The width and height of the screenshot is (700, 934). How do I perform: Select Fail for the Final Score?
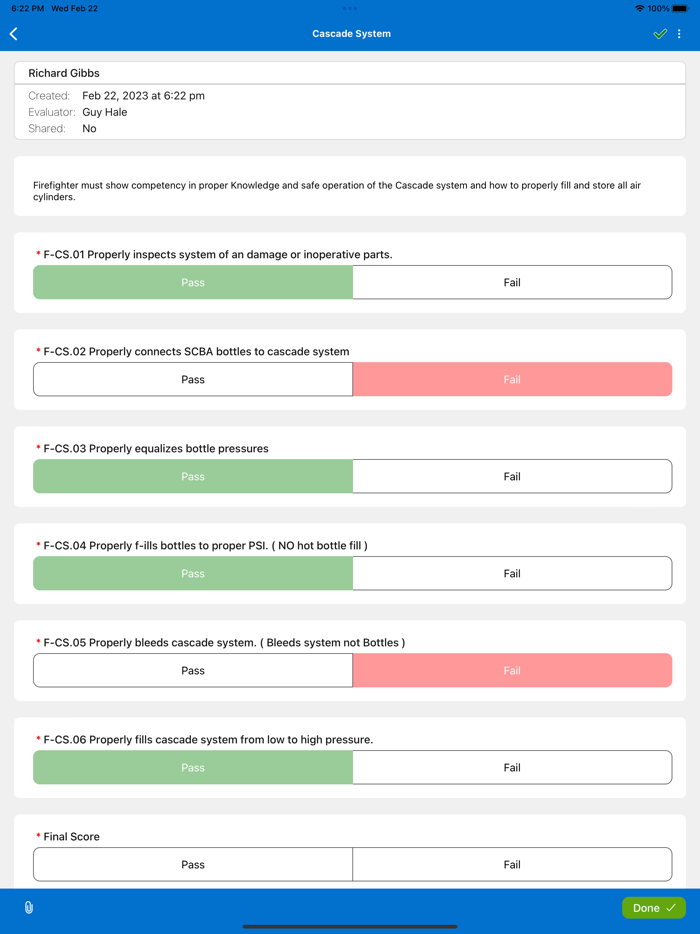(x=512, y=864)
